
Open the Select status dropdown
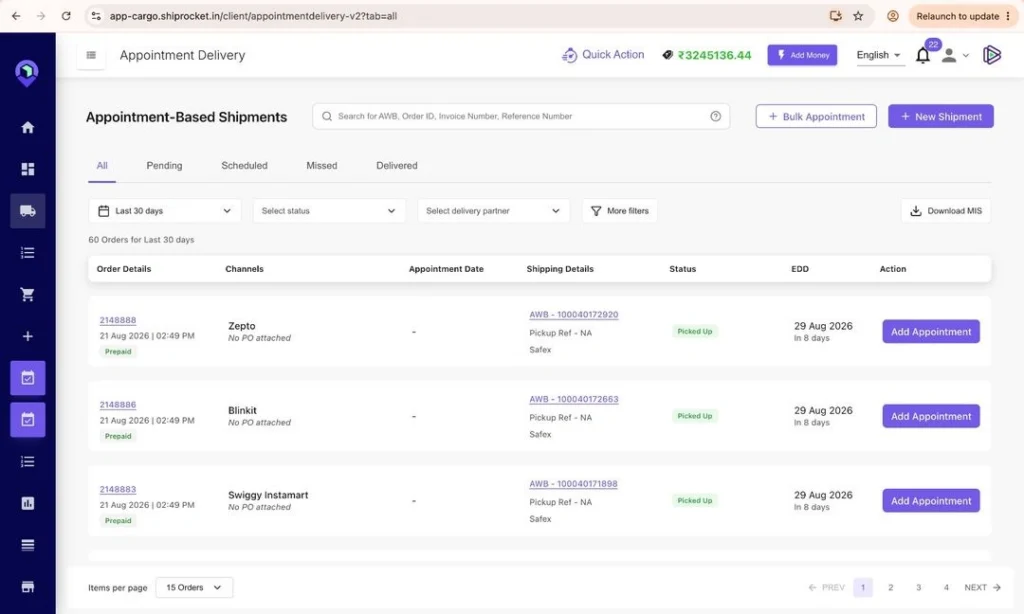[x=329, y=211]
